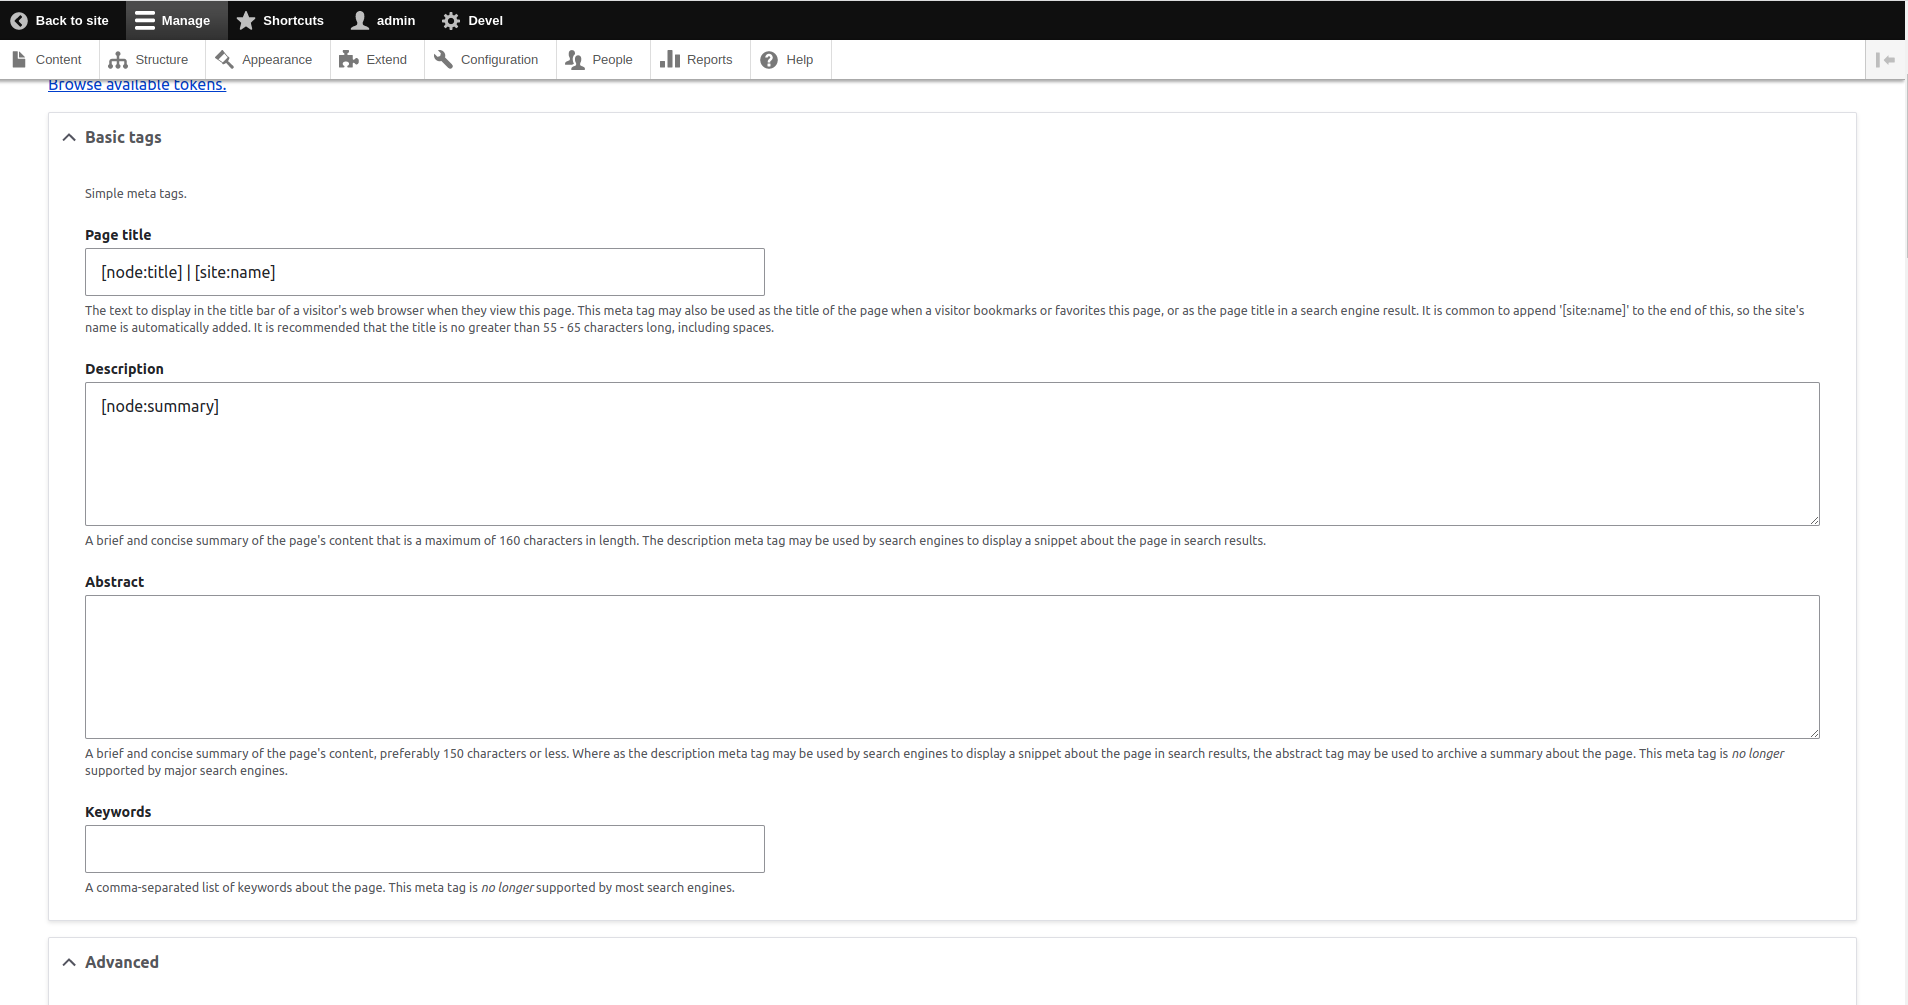1908x1005 pixels.
Task: Click the Shortcuts star icon
Action: (246, 21)
